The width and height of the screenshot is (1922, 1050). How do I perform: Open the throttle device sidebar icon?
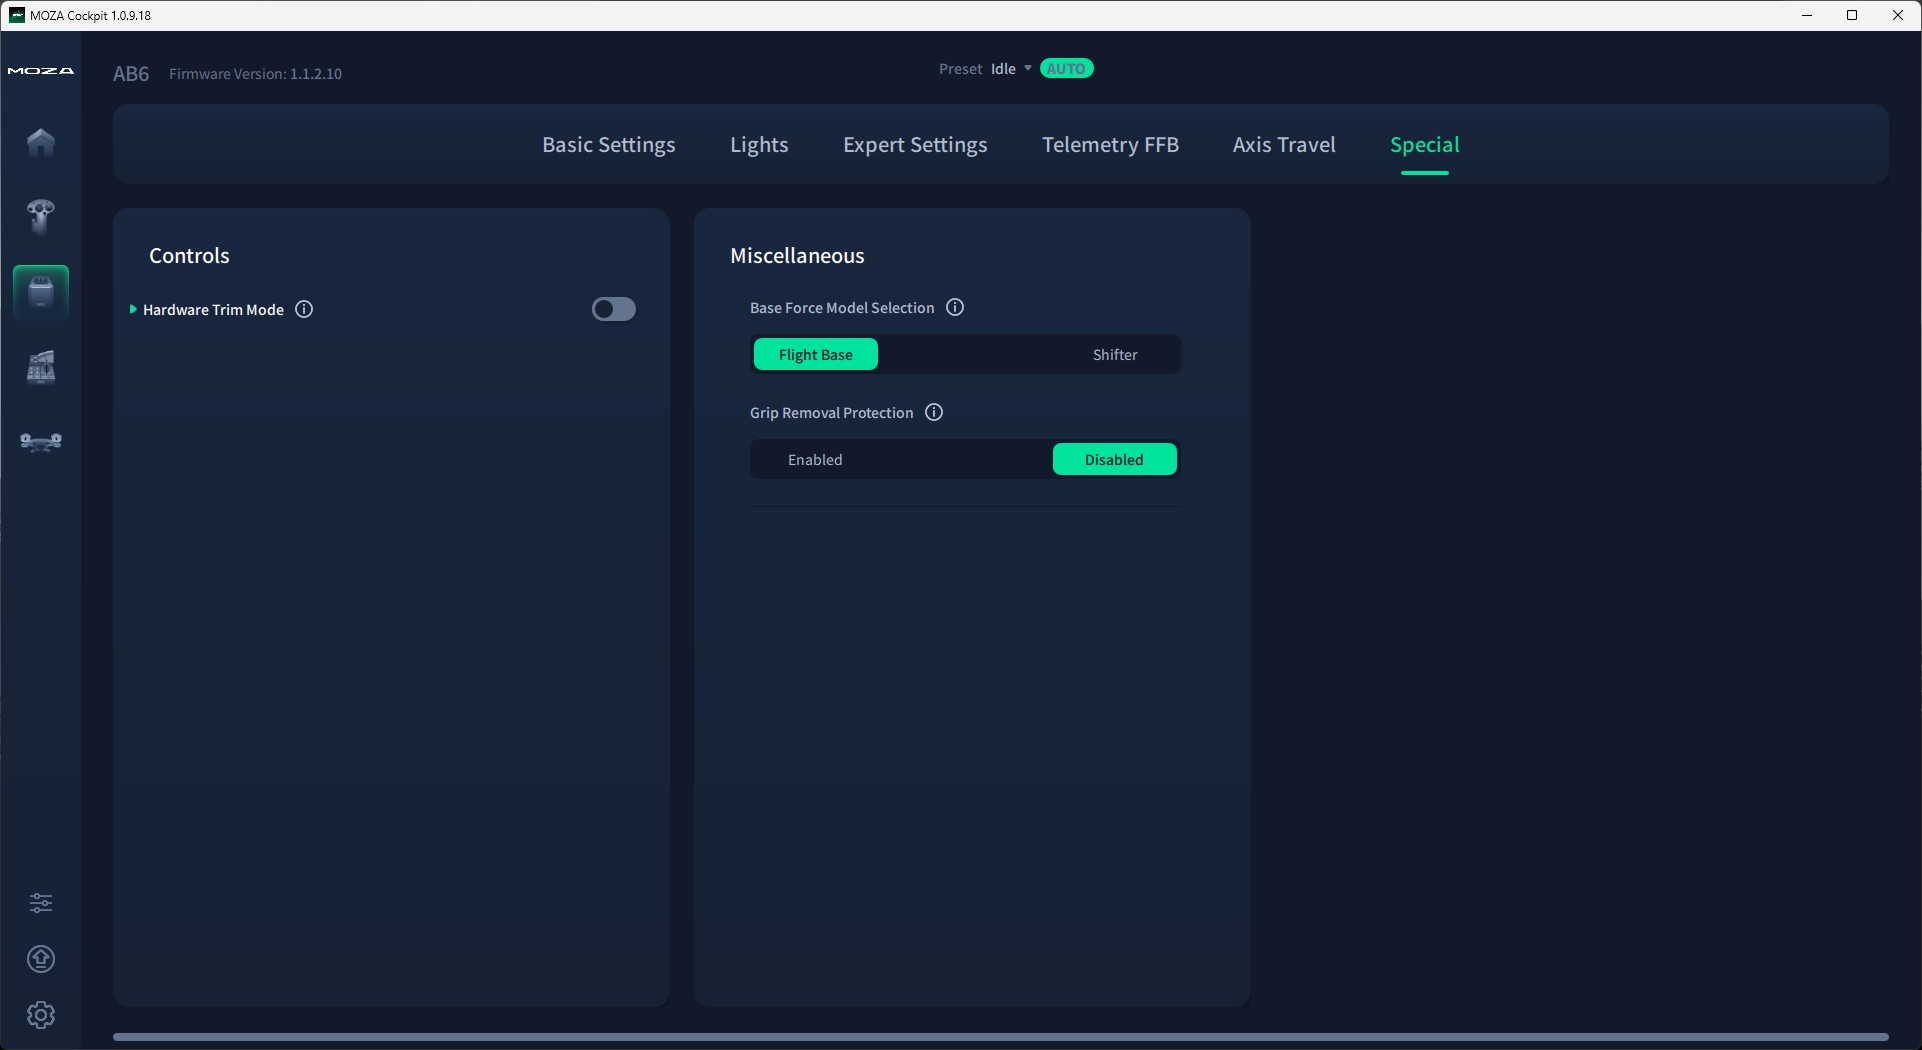coord(41,367)
